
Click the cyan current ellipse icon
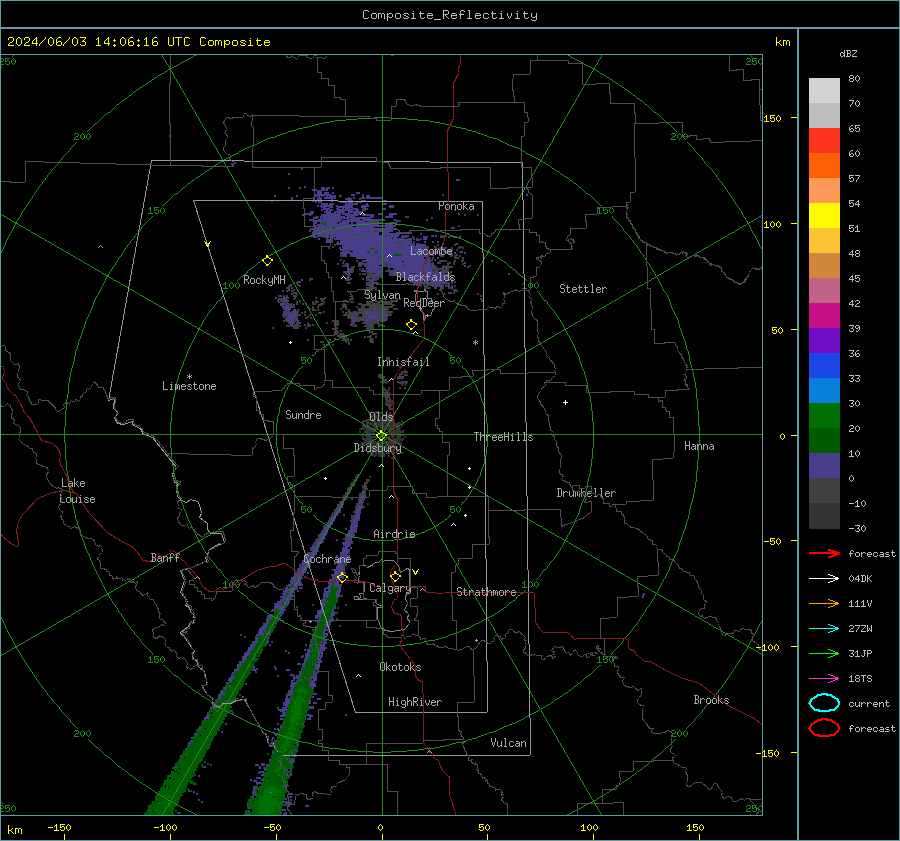[x=824, y=703]
